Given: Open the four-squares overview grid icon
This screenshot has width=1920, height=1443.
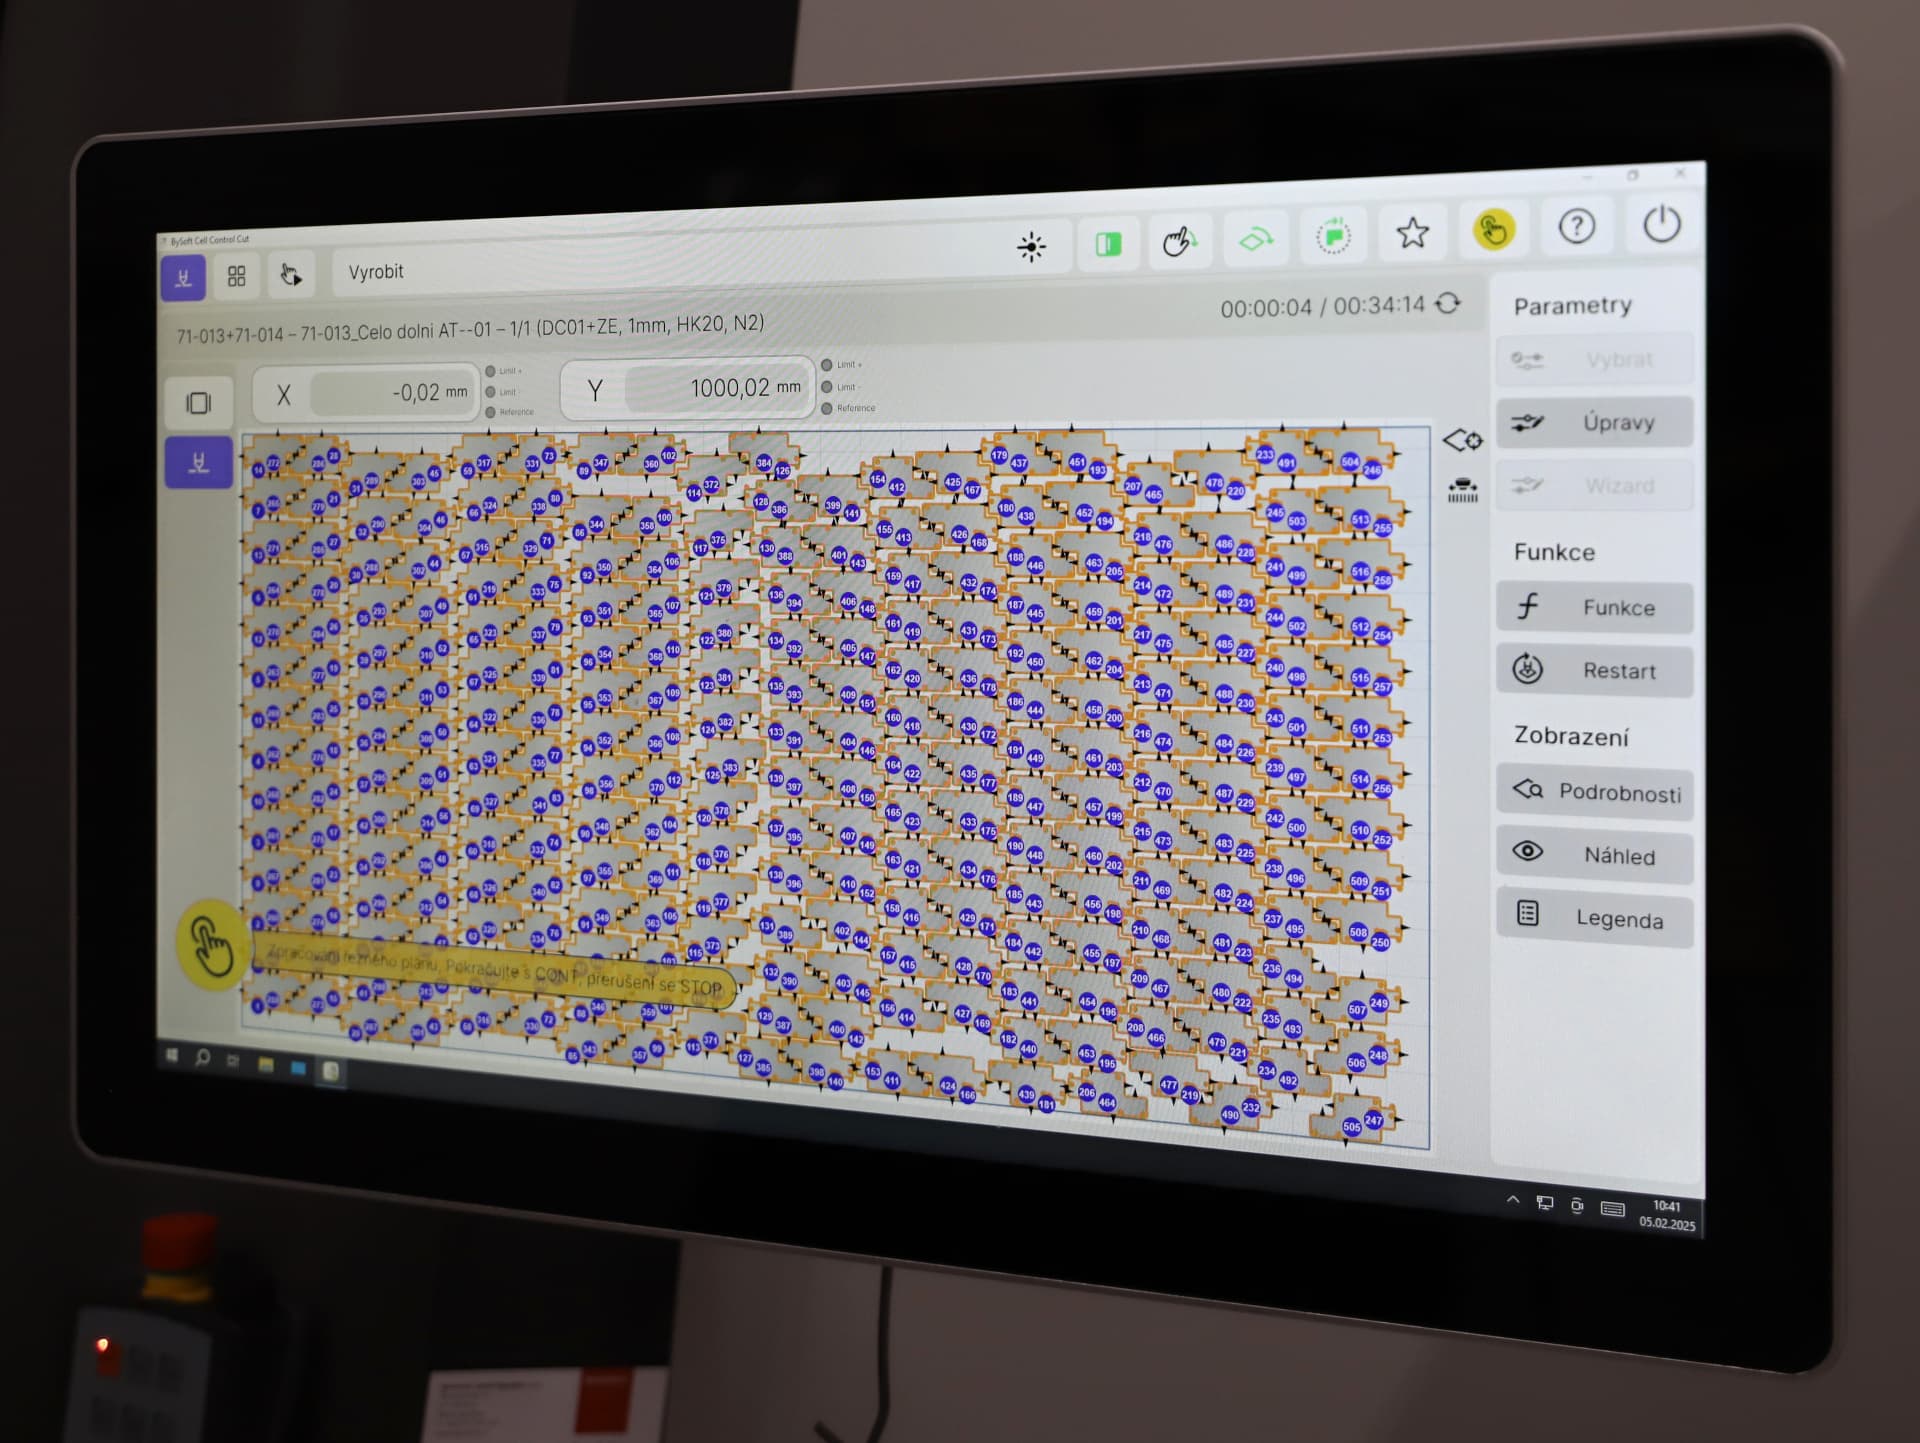Looking at the screenshot, I should 237,276.
